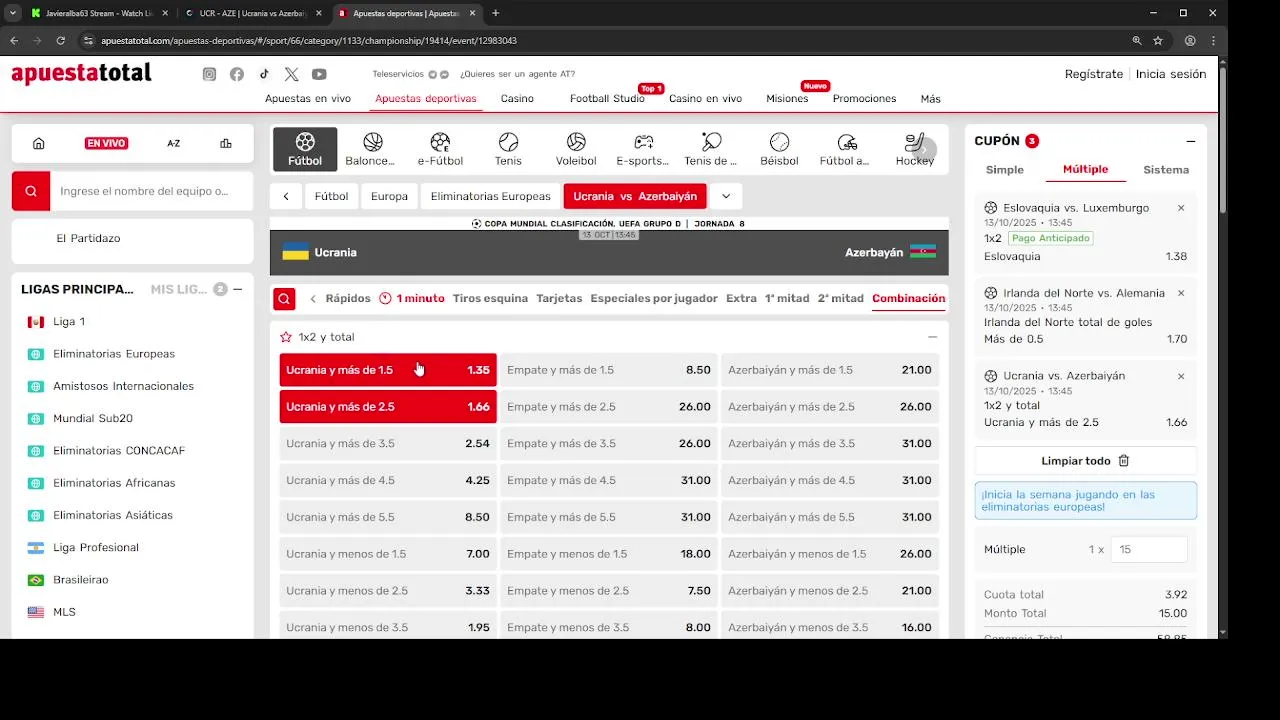This screenshot has width=1280, height=720.
Task: Open the YouTube social icon
Action: [319, 74]
